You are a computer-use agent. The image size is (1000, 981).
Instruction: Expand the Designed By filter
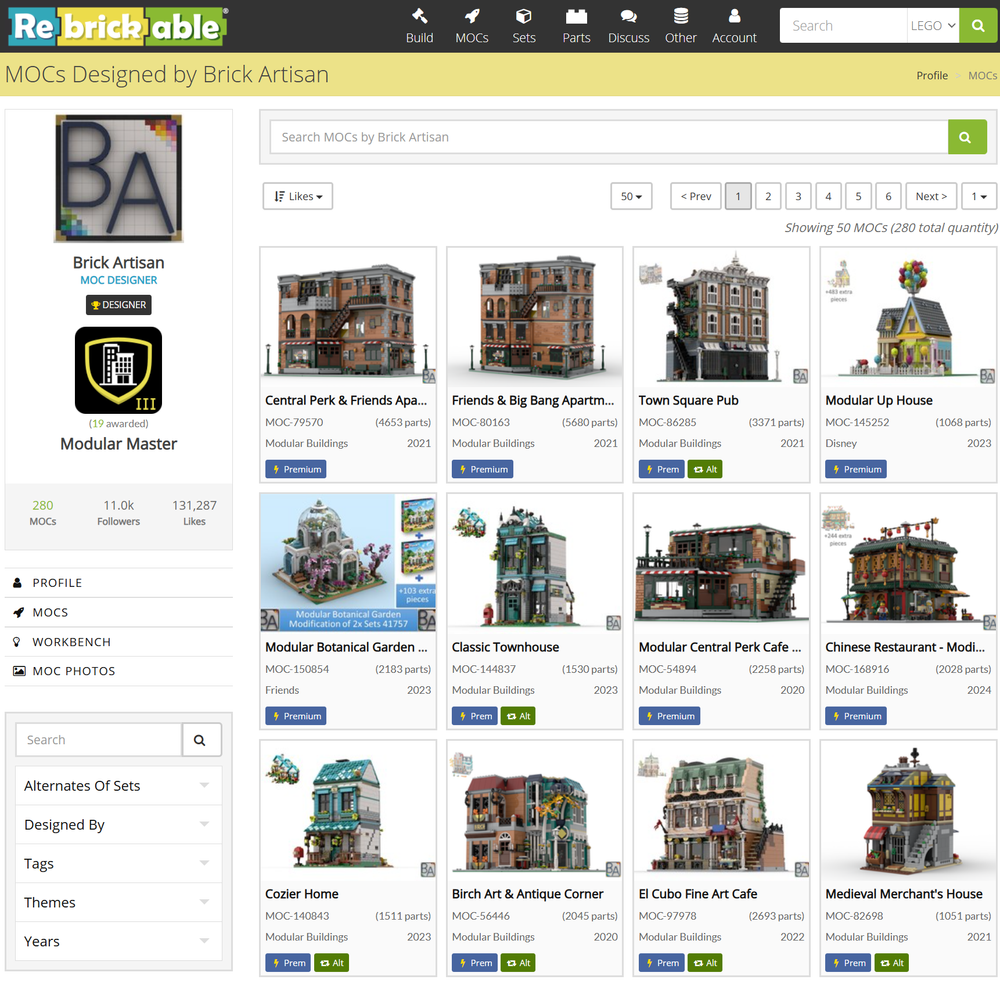[119, 825]
